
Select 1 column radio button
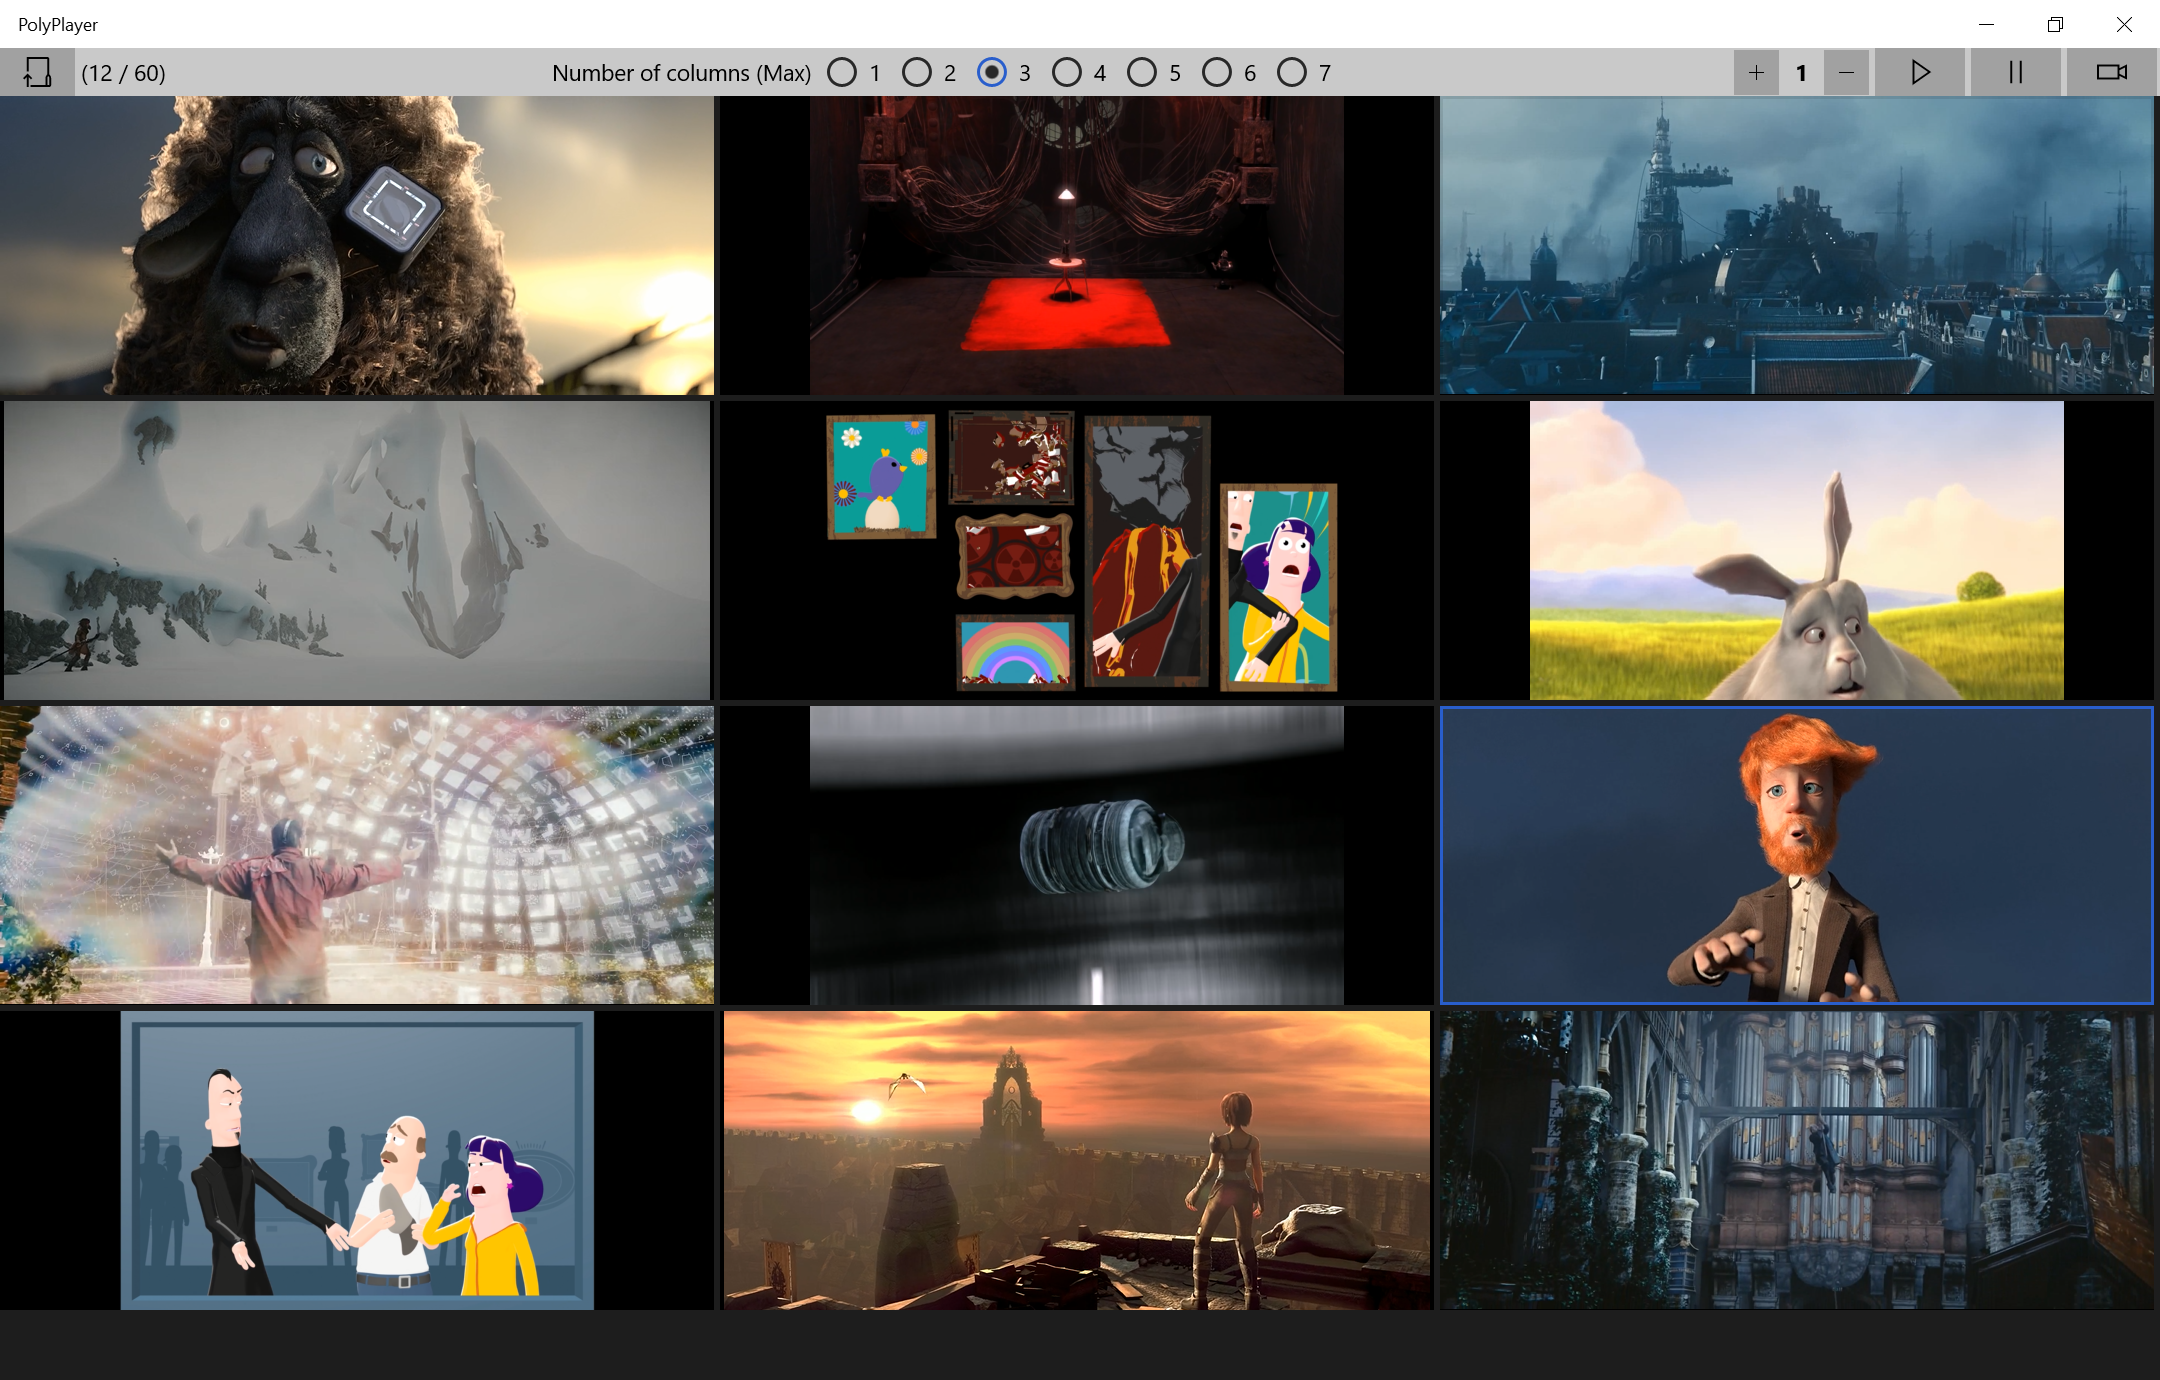842,72
